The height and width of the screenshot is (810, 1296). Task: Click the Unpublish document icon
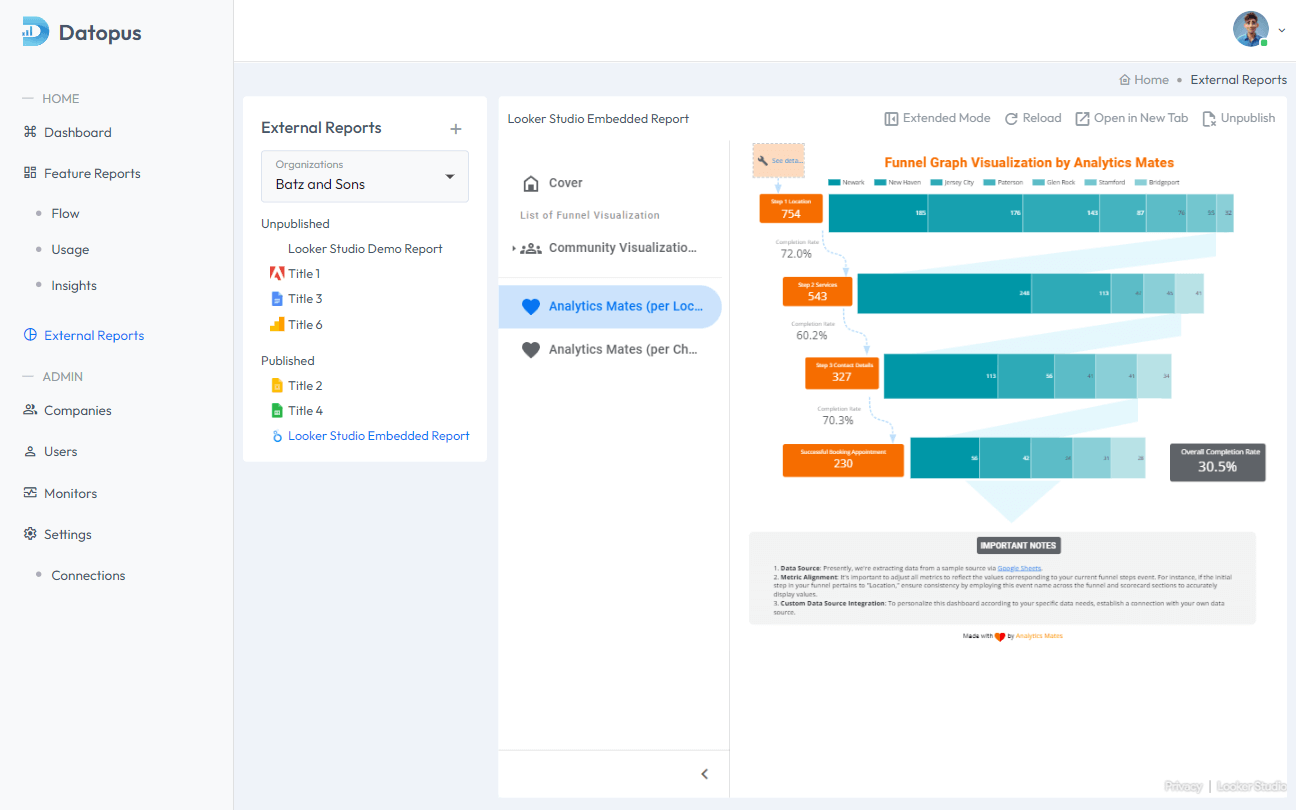[1209, 118]
